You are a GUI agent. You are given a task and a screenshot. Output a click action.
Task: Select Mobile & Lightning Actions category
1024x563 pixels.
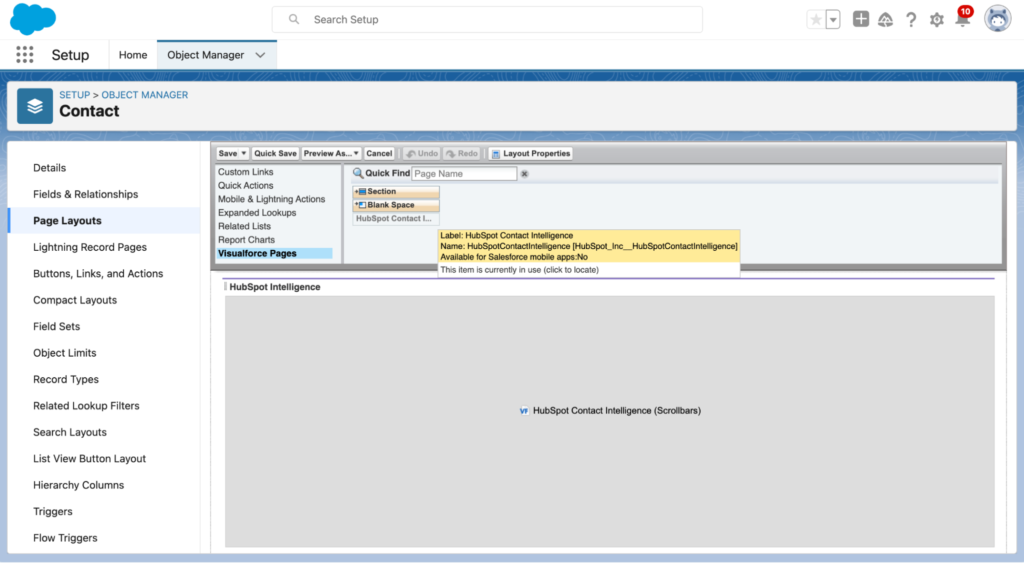pyautogui.click(x=271, y=199)
